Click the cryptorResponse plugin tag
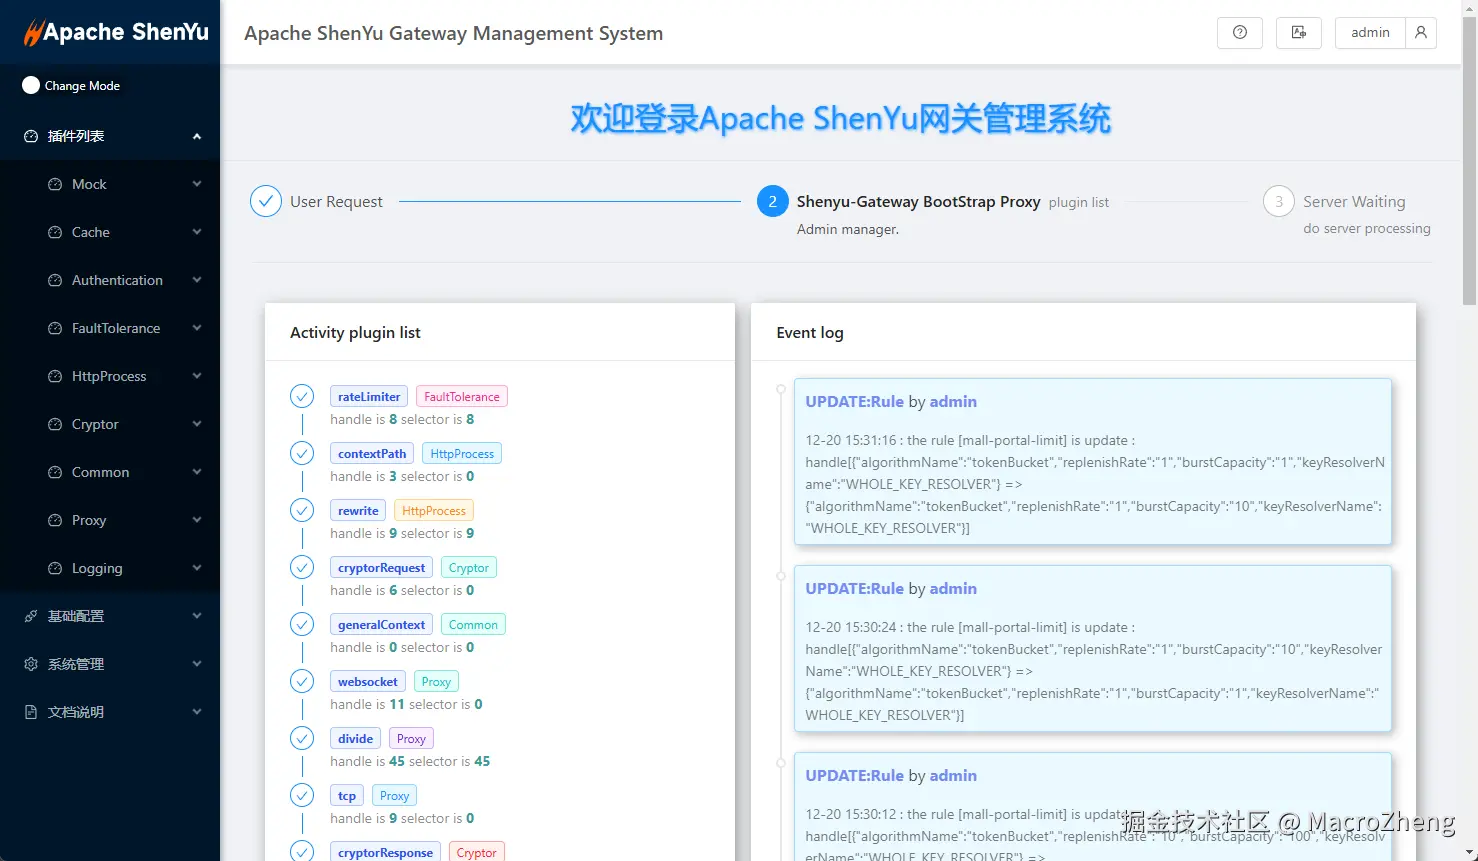The width and height of the screenshot is (1478, 861). click(385, 852)
